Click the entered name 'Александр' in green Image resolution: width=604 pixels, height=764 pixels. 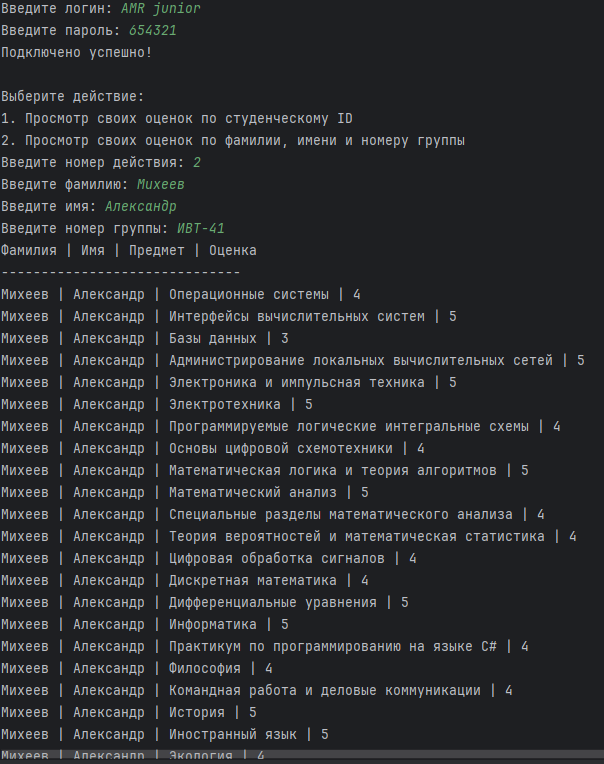[141, 206]
